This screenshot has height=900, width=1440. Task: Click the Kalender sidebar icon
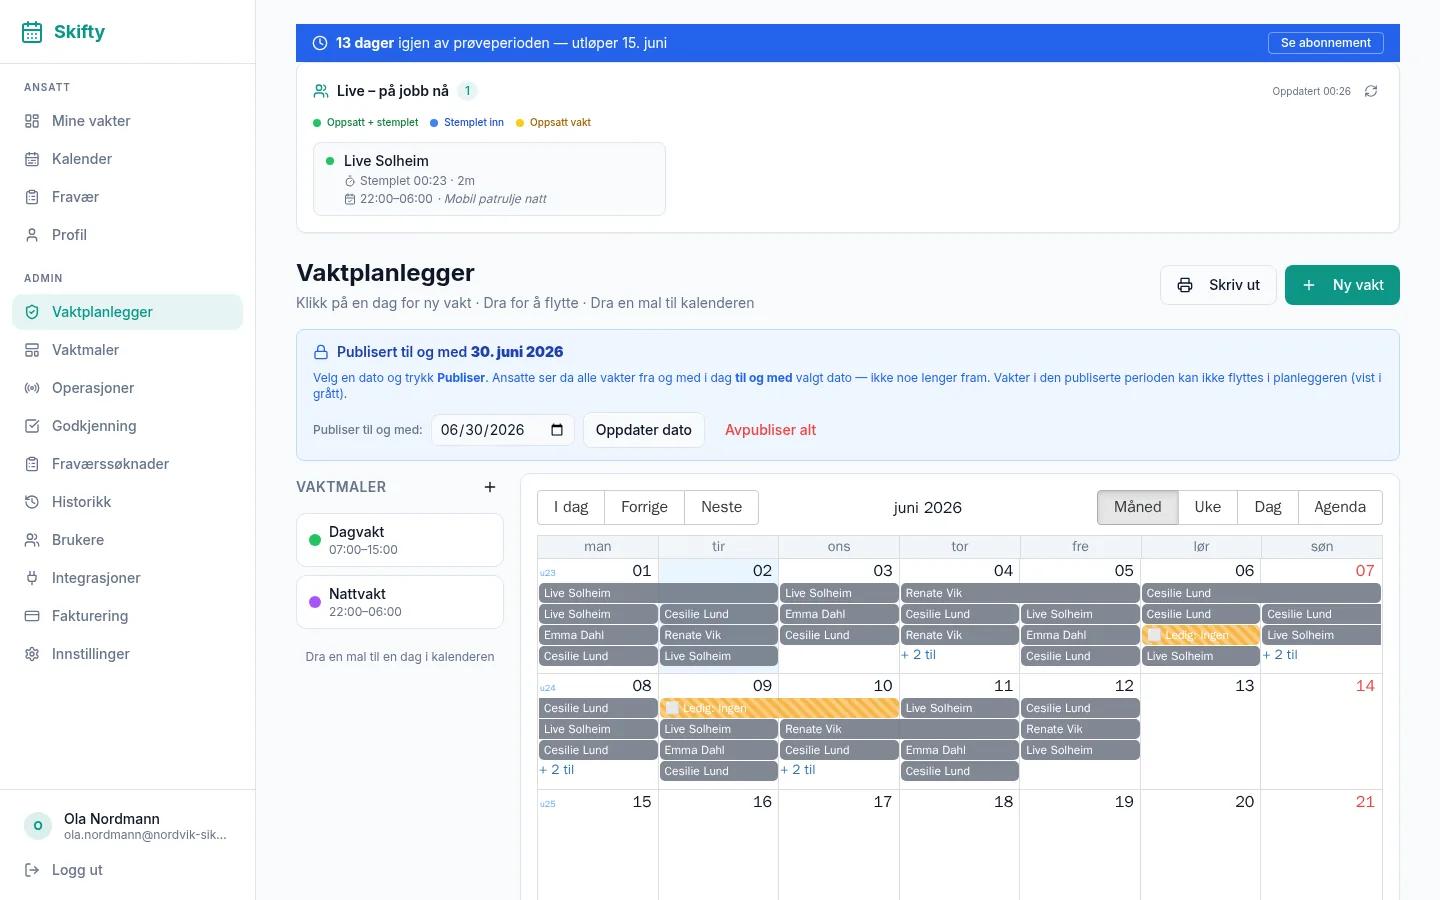(32, 159)
